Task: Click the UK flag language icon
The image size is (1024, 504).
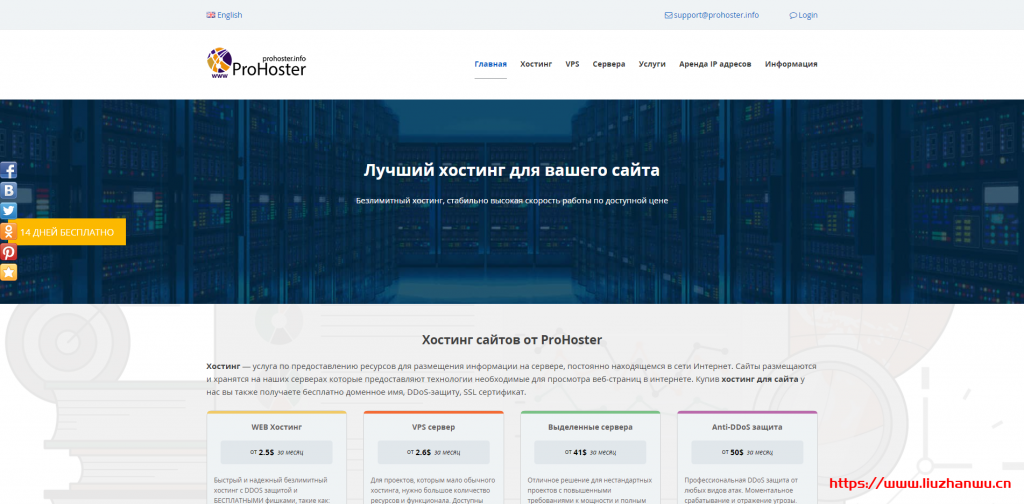Action: click(x=210, y=15)
